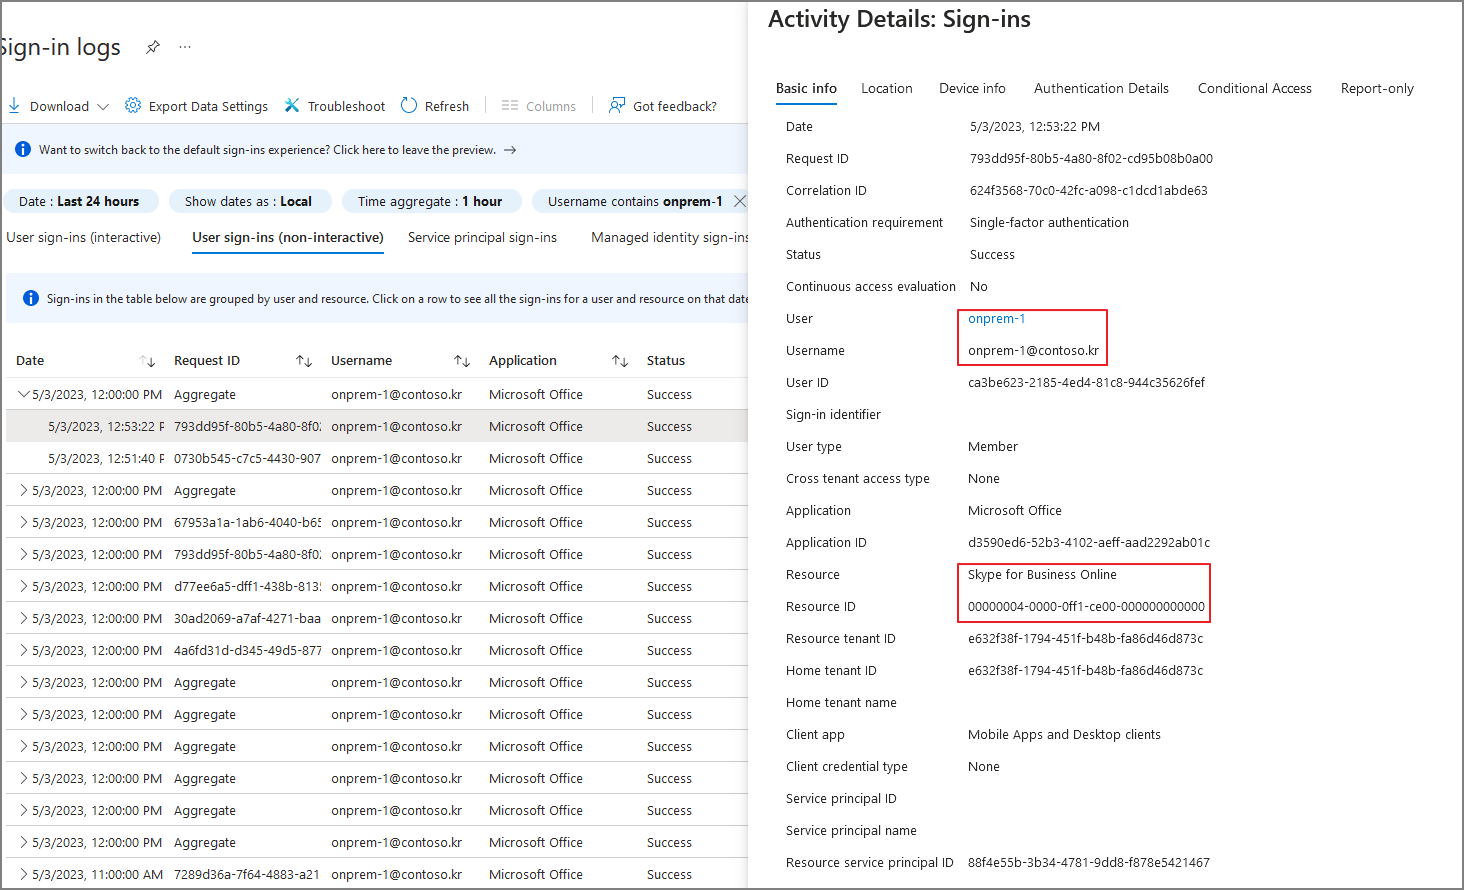The image size is (1464, 890).
Task: Change the Show dates as Local filter
Action: coord(248,201)
